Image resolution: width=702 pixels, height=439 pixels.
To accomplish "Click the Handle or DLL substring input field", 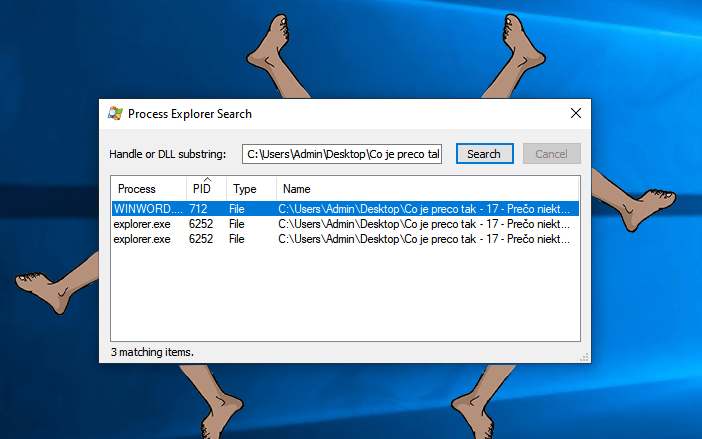I will point(344,154).
